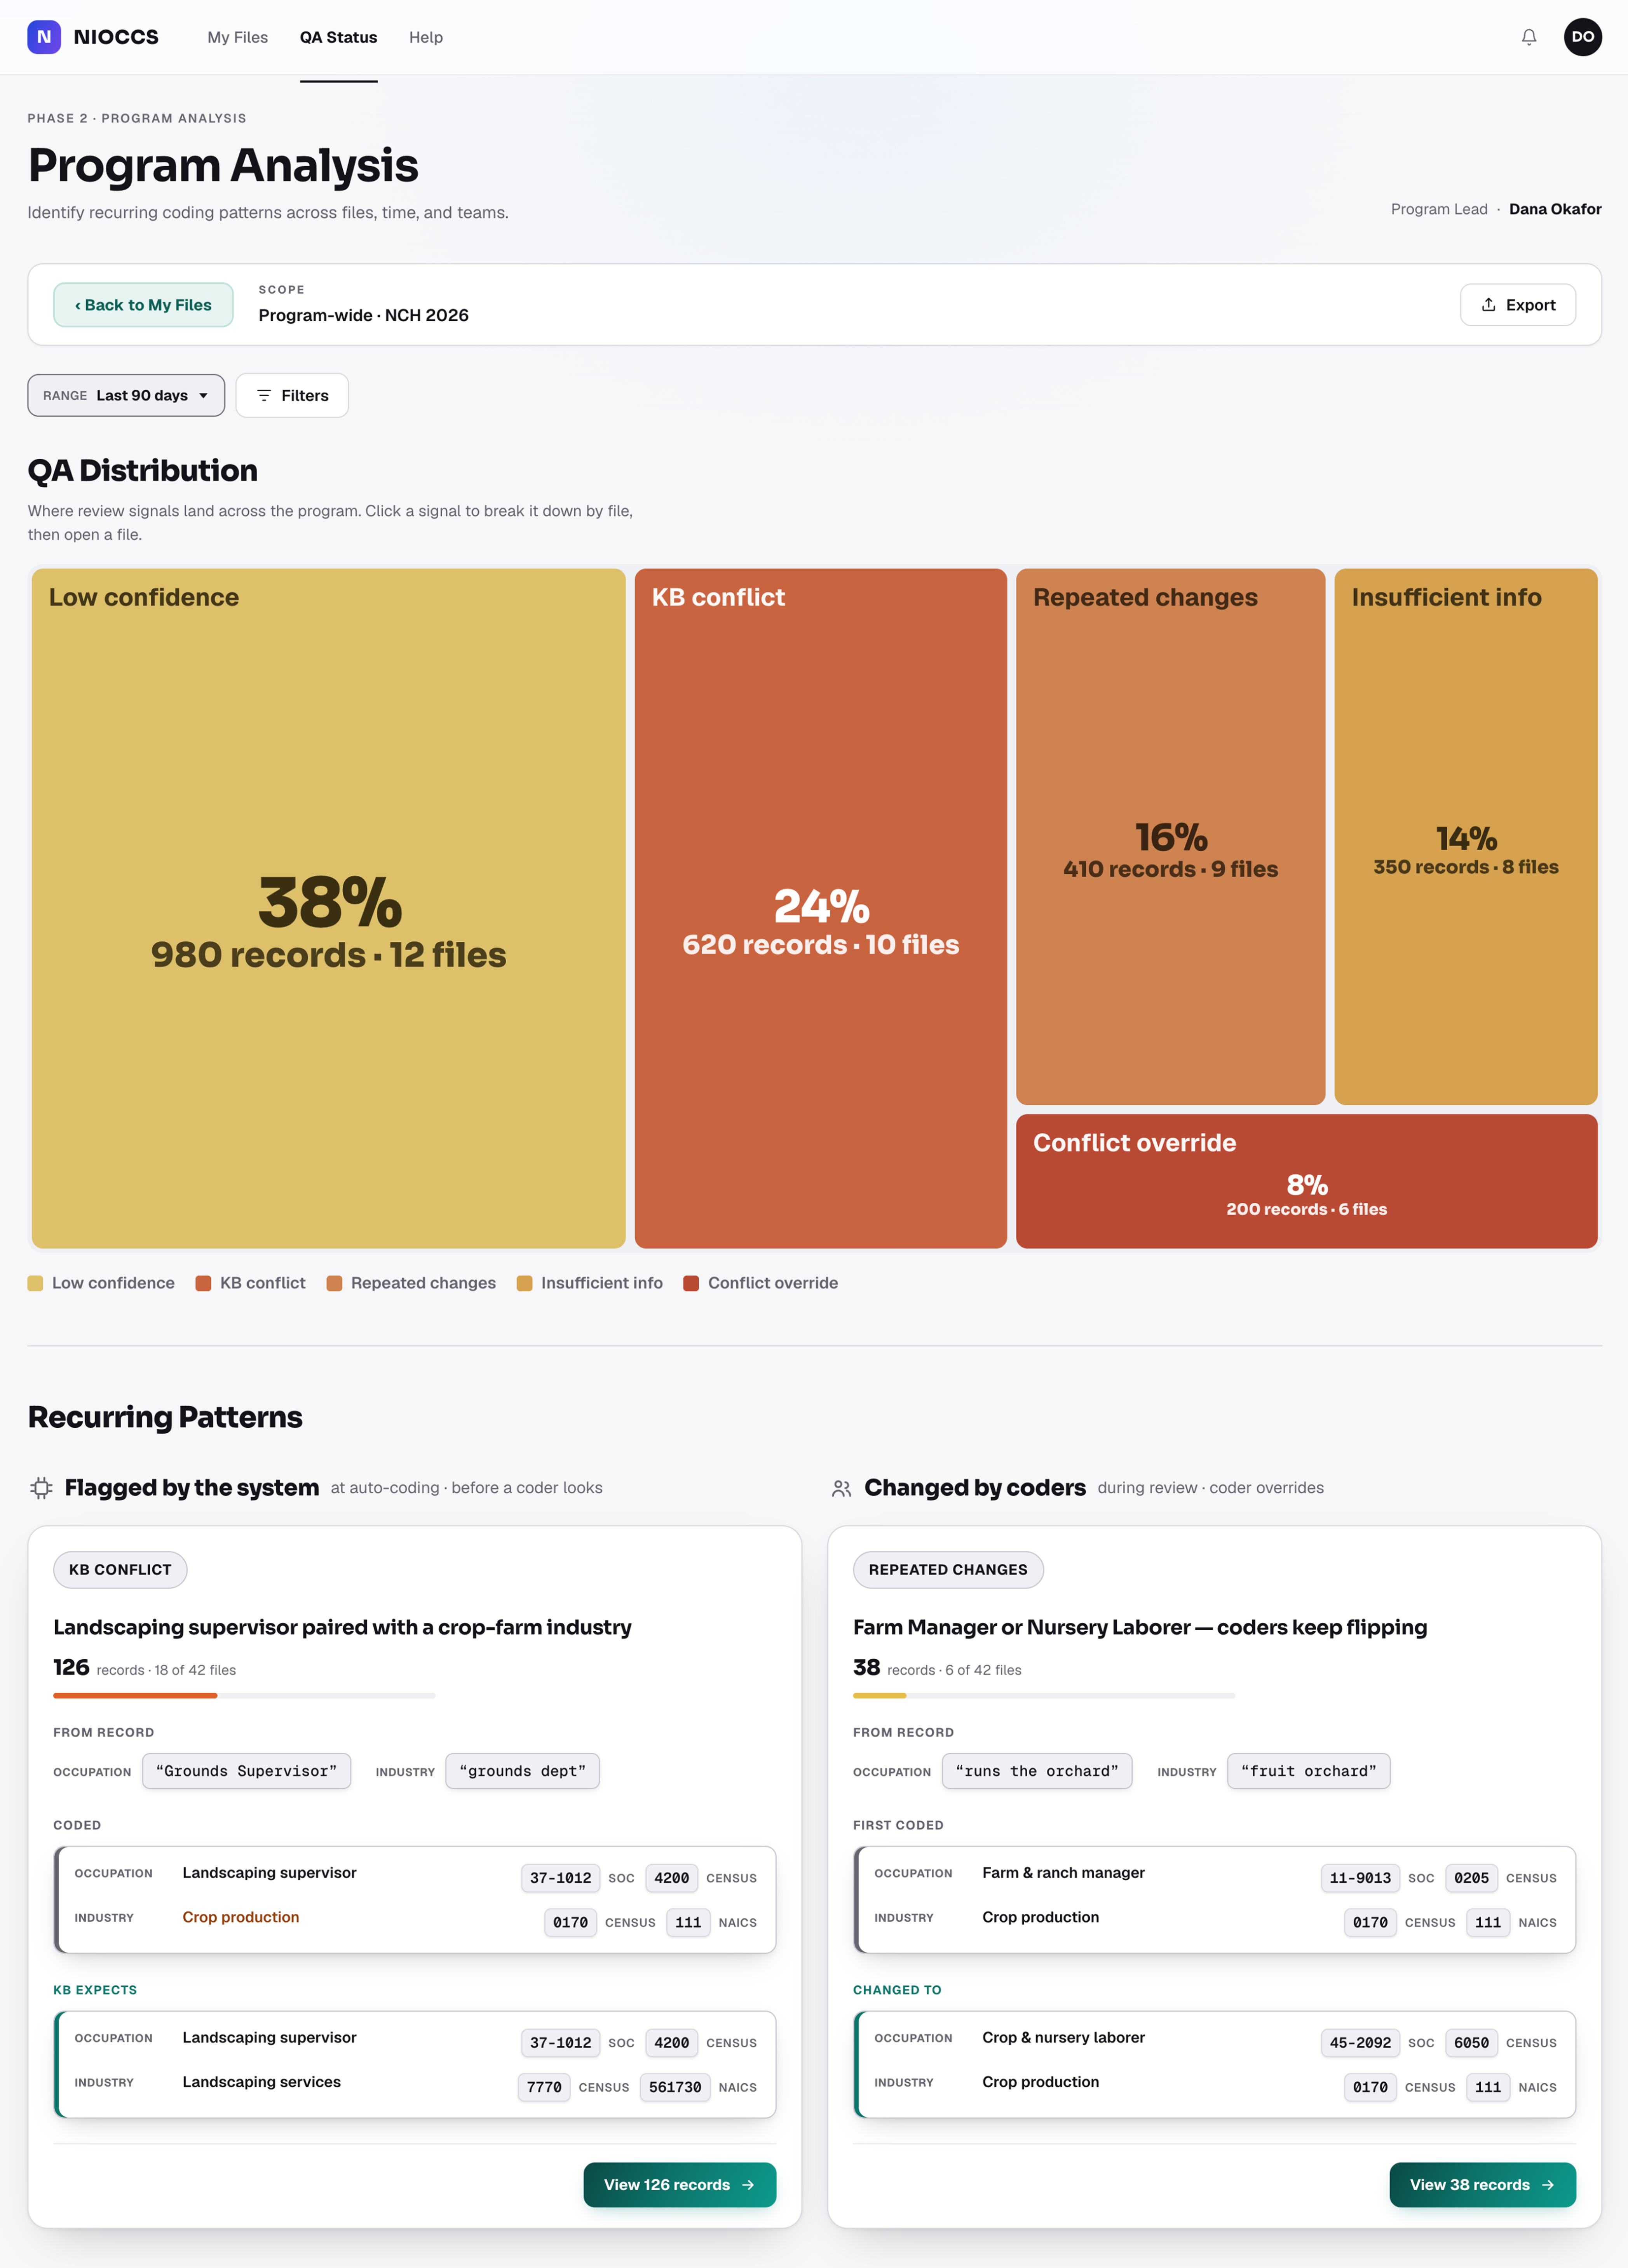Open the Range Last 90 days dropdown
This screenshot has height=2268, width=1628.
[x=126, y=396]
